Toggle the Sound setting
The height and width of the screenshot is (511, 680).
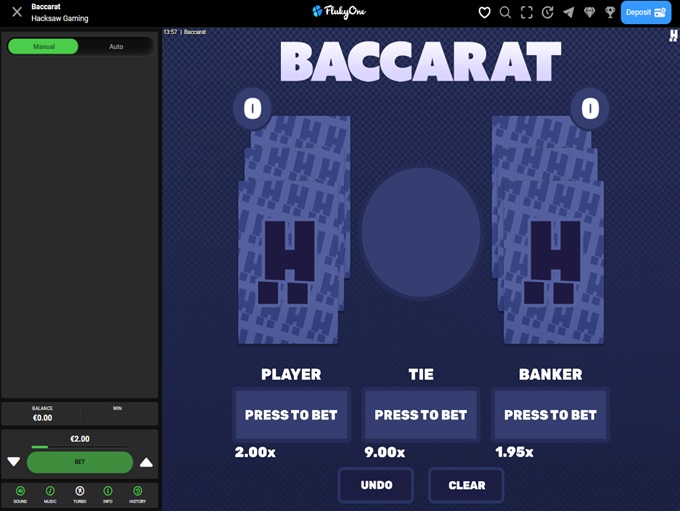click(x=20, y=491)
